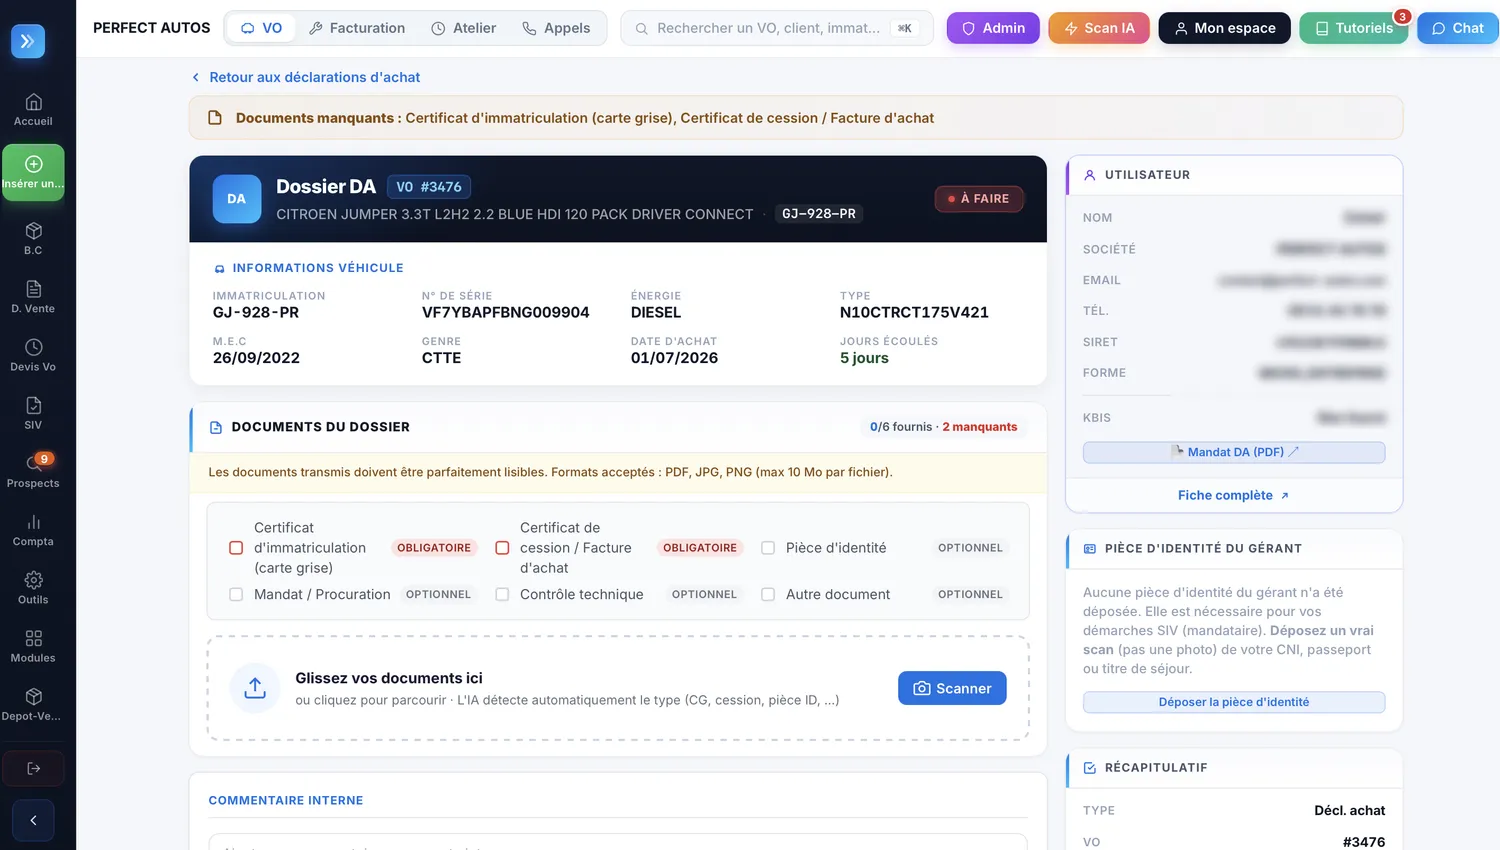Tick Certificat d'immatriculation checkbox
Viewport: 1500px width, 850px height.
tap(236, 548)
